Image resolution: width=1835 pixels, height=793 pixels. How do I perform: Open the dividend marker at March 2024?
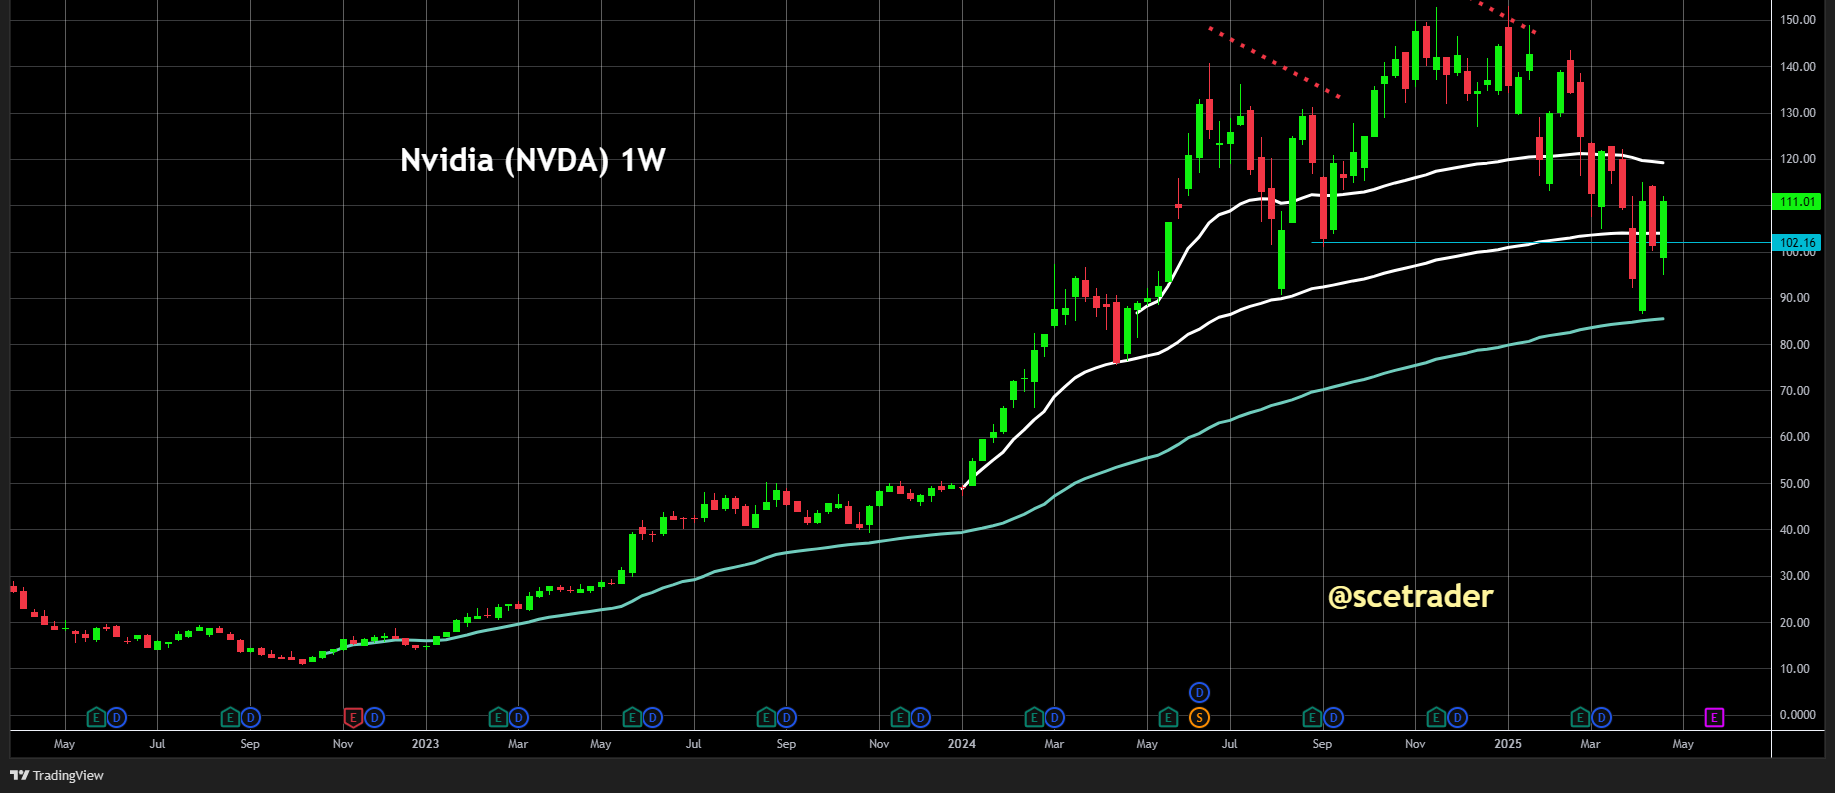coord(1055,717)
